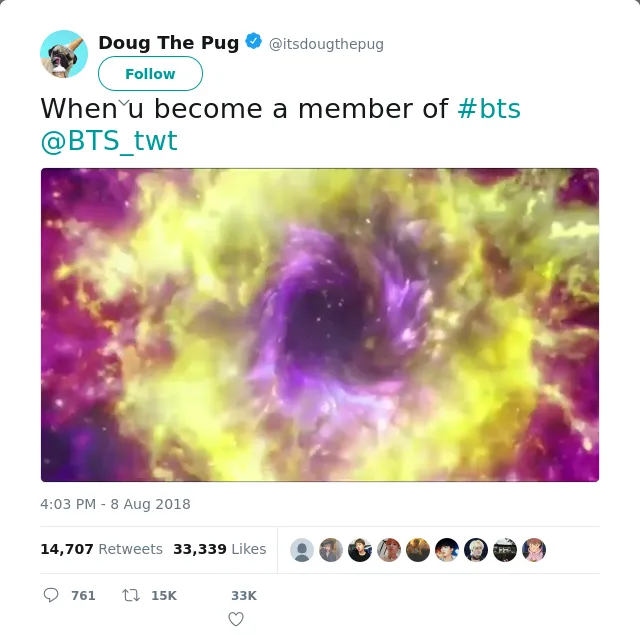Click the reply speech bubble icon
This screenshot has width=640, height=635.
click(51, 595)
